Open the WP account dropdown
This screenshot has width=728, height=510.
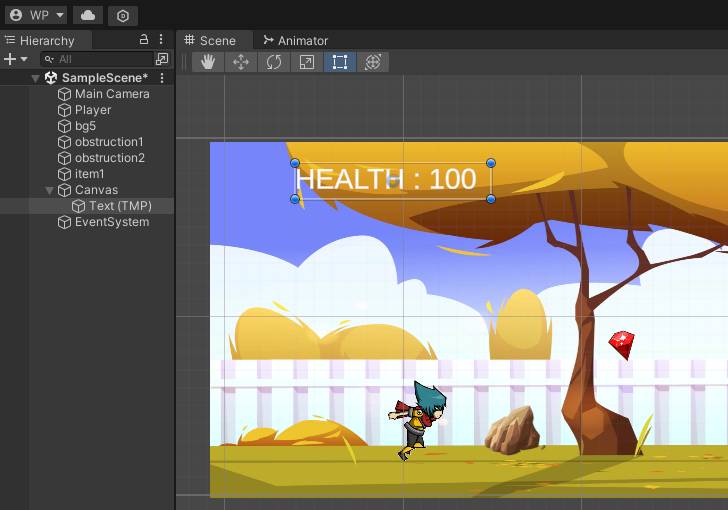[x=37, y=15]
